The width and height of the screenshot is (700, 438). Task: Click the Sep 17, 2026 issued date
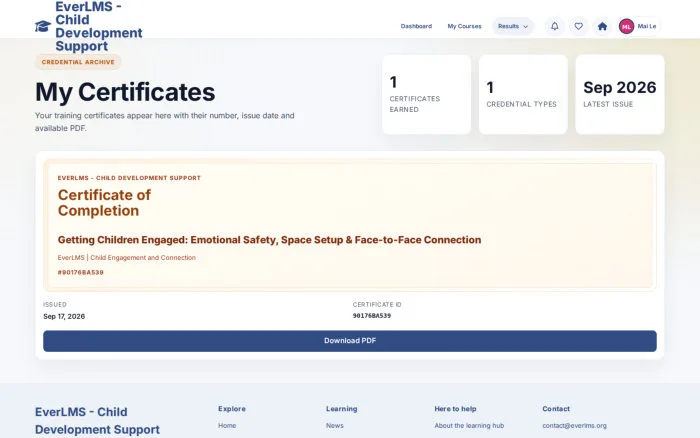(64, 316)
